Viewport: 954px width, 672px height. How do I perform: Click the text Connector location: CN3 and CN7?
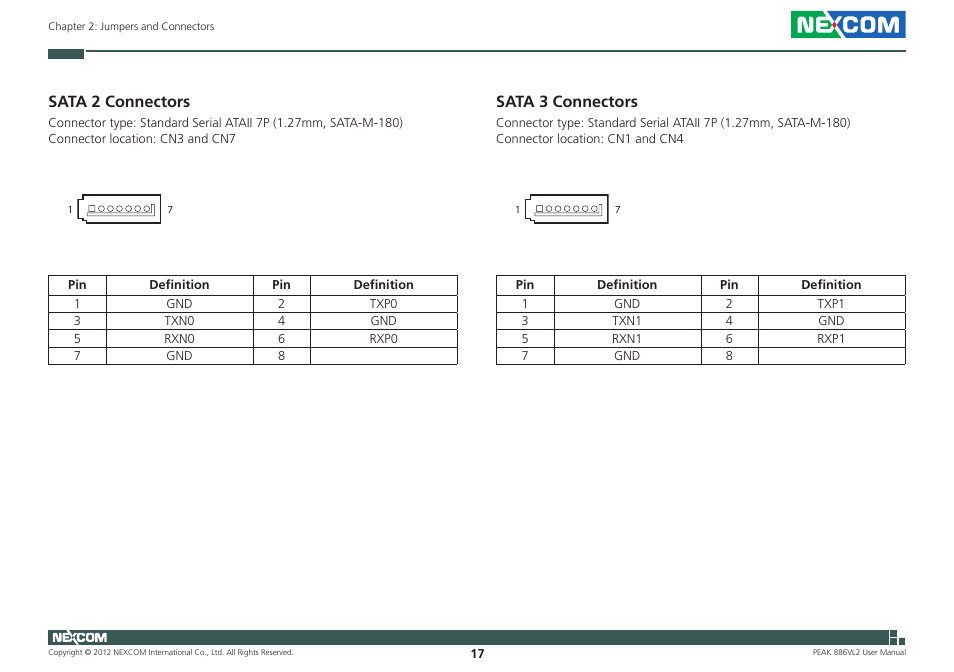pyautogui.click(x=142, y=139)
